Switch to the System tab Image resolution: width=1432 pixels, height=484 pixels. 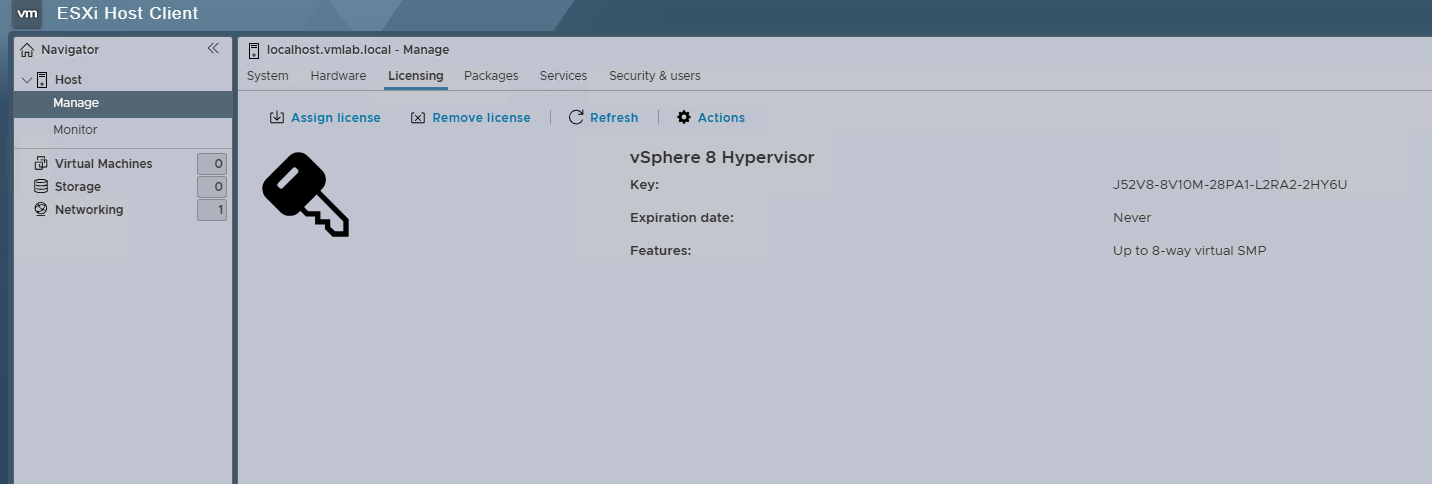point(268,76)
